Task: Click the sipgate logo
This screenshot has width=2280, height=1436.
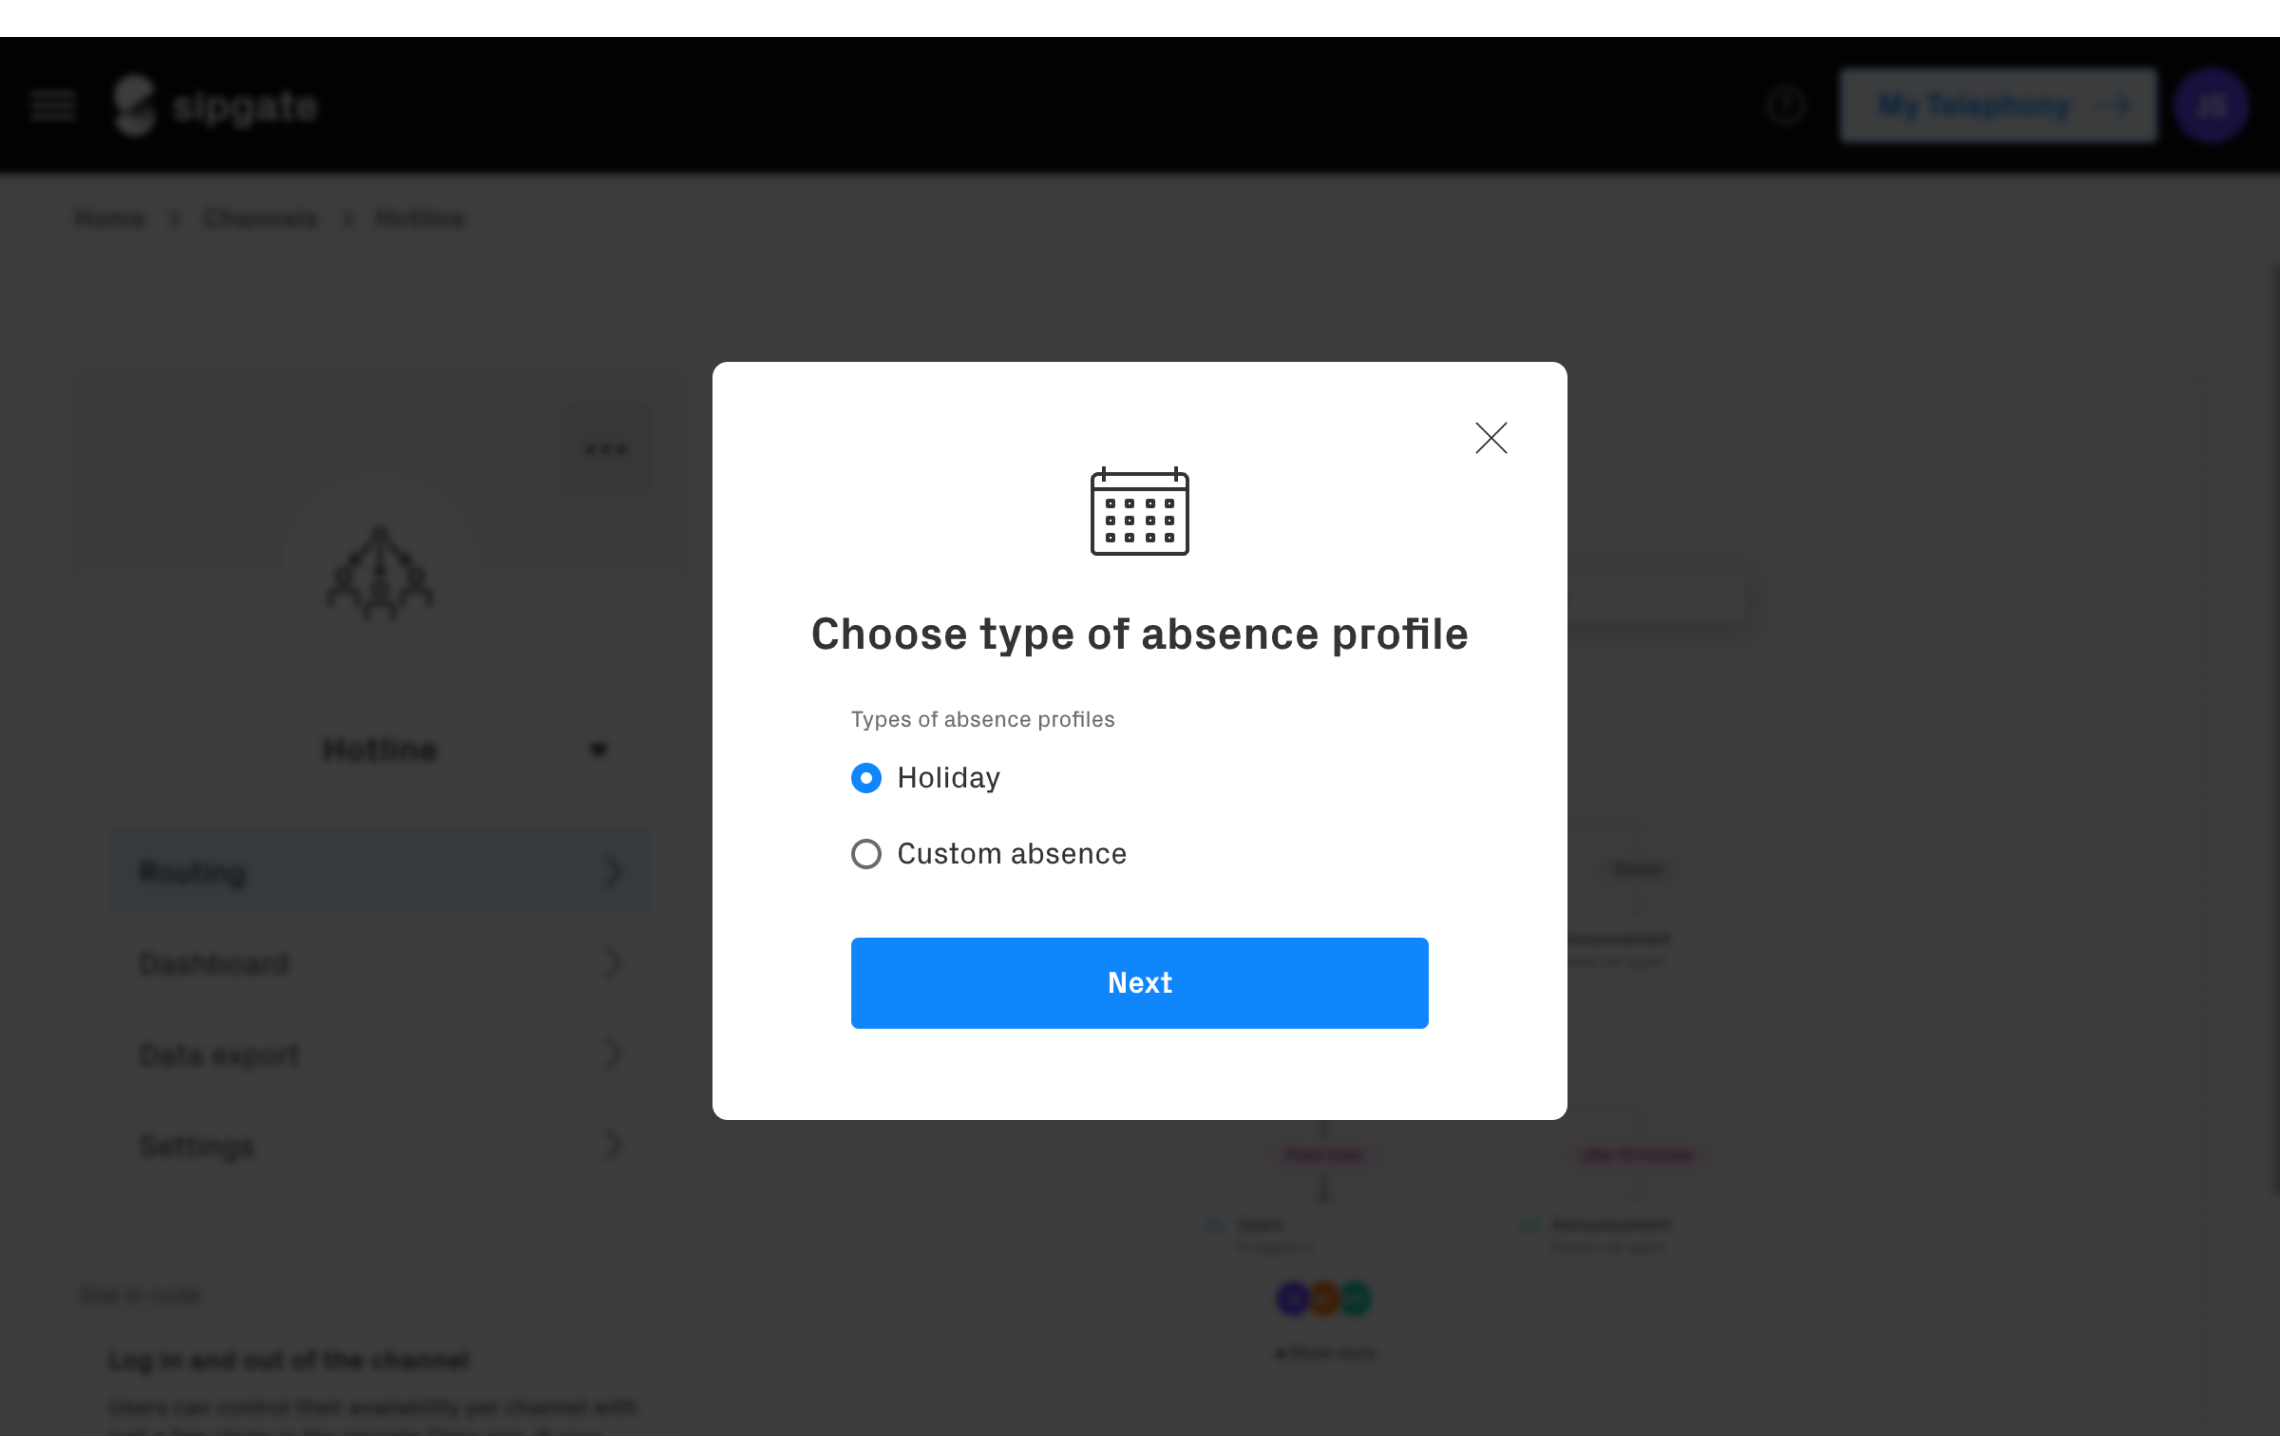Action: coord(215,105)
